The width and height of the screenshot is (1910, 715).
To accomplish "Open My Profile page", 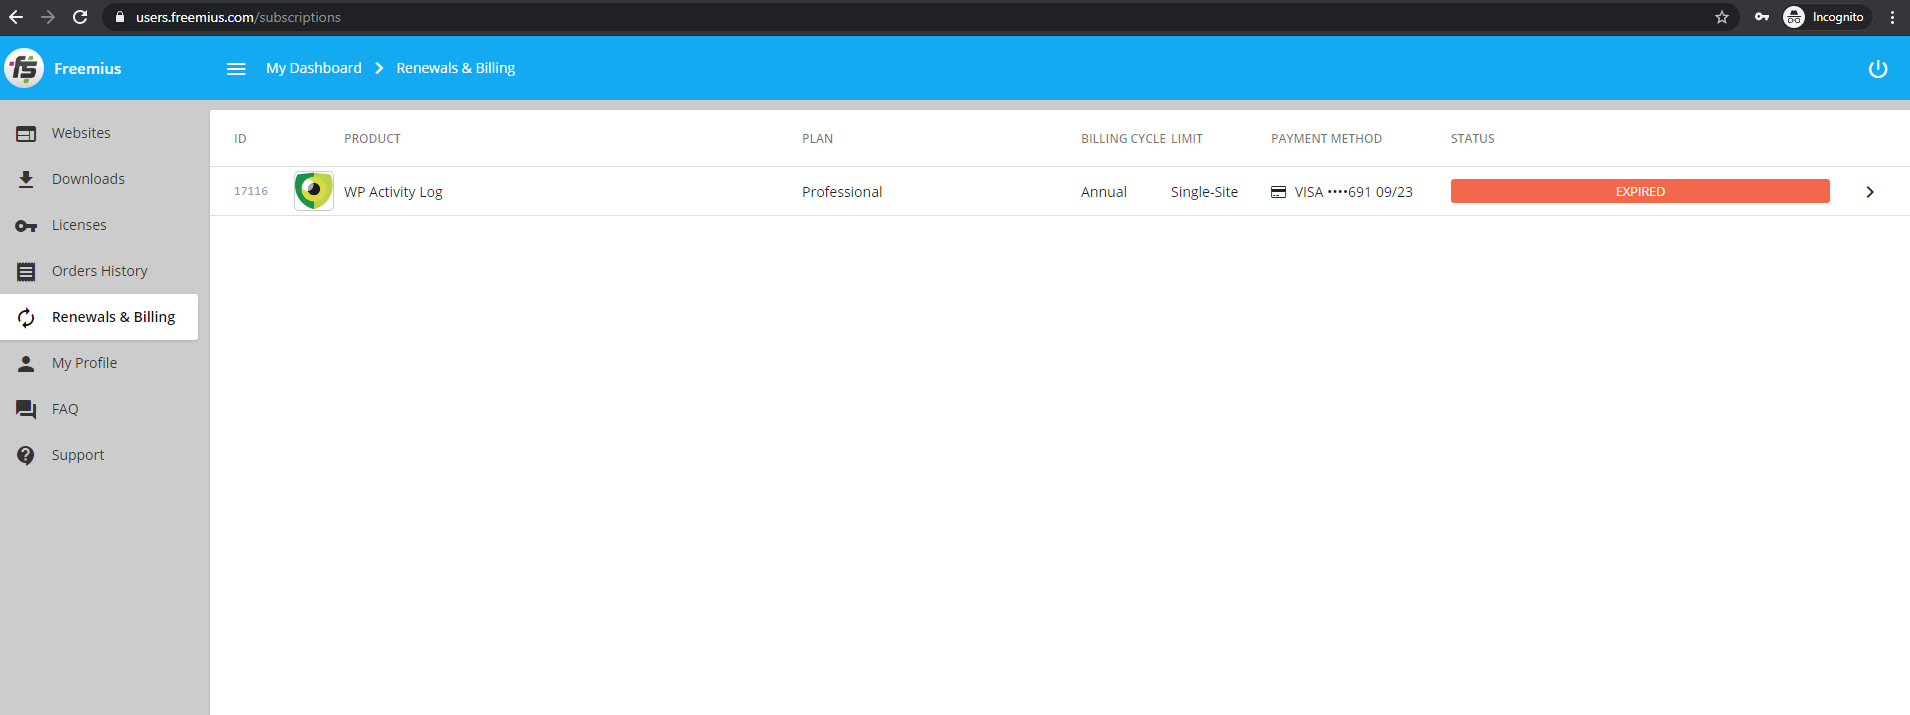I will pyautogui.click(x=99, y=363).
